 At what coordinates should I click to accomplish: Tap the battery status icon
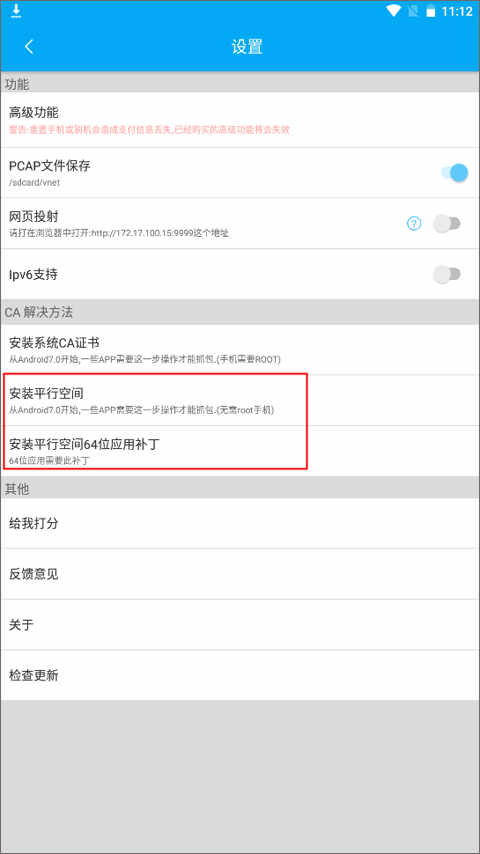tap(430, 11)
